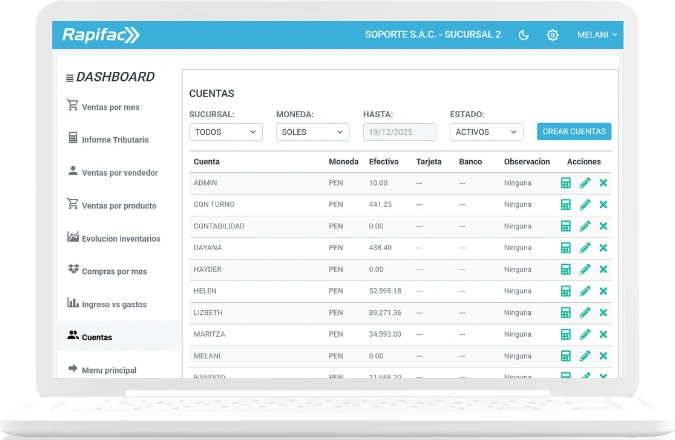Delete the MARITZA account
675x440 pixels.
coord(603,334)
